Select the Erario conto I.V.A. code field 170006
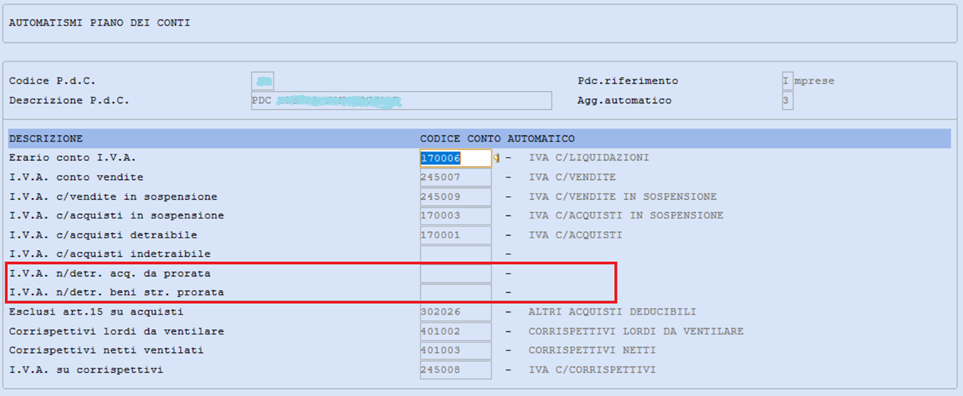Image resolution: width=963 pixels, height=396 pixels. tap(456, 158)
